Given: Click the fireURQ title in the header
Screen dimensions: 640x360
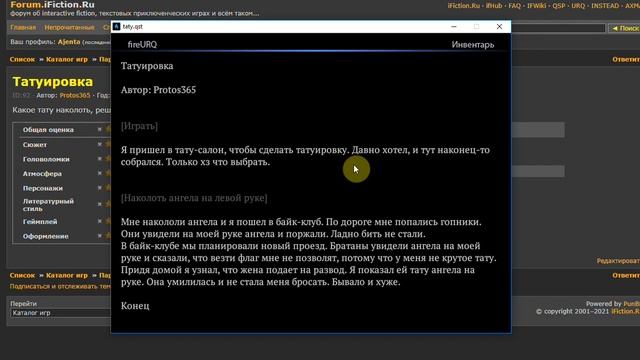Looking at the screenshot, I should [142, 44].
